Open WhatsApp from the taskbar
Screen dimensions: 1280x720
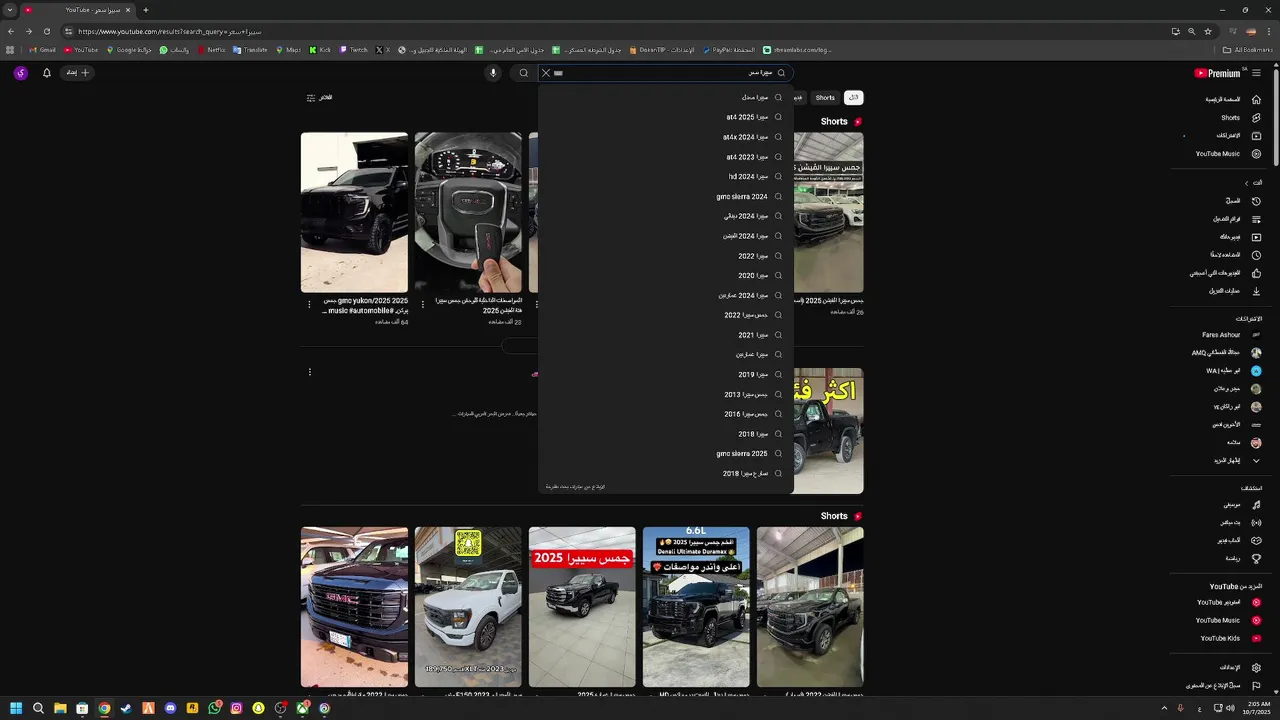tap(214, 708)
